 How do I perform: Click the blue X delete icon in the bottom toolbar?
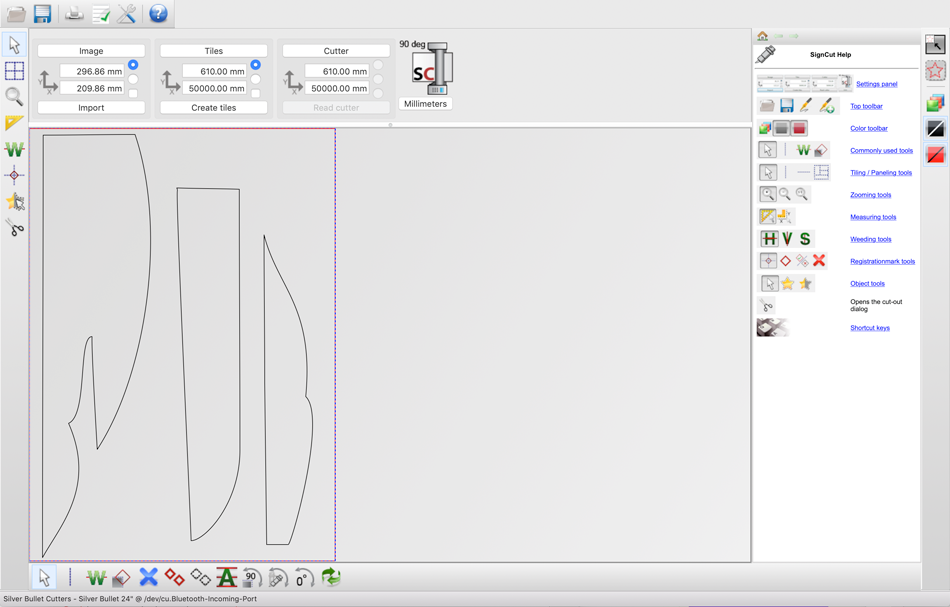pos(148,577)
